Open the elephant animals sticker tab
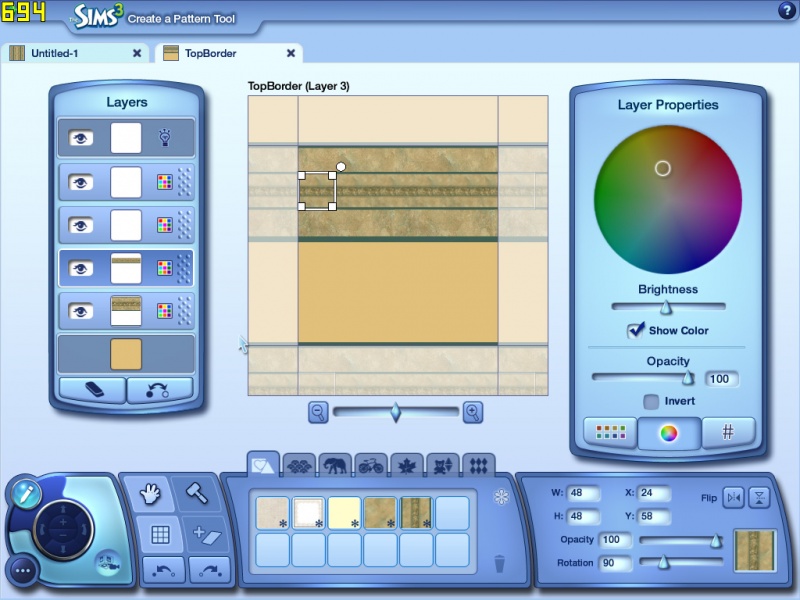This screenshot has width=800, height=600. tap(334, 464)
